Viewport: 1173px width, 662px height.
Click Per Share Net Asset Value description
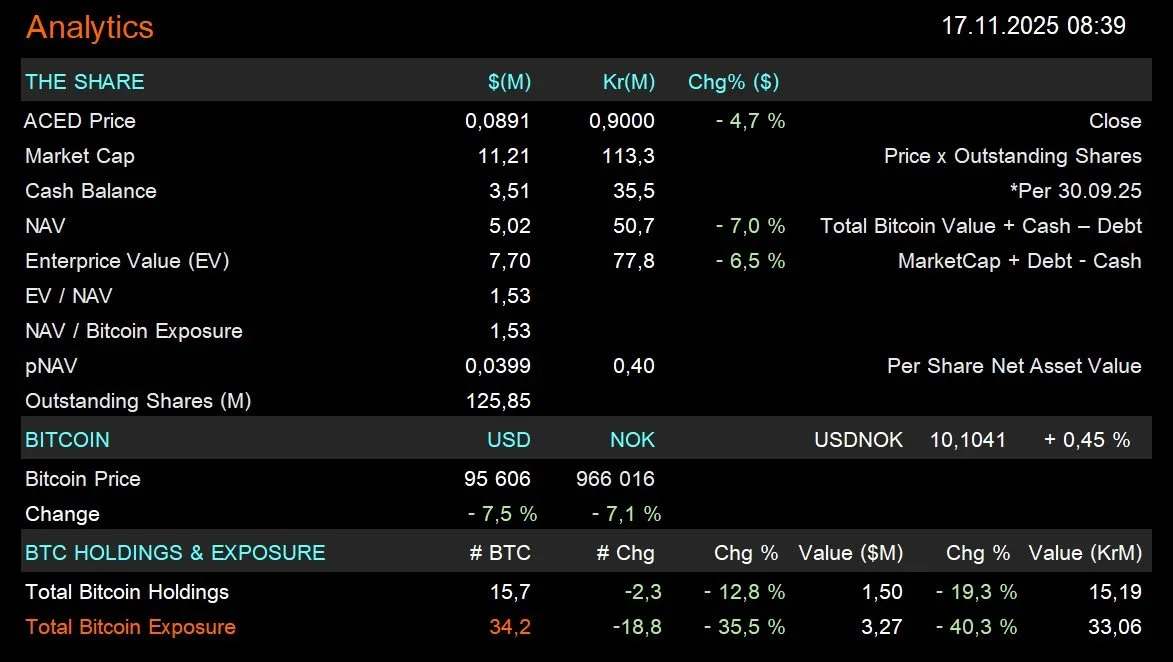click(x=1014, y=366)
